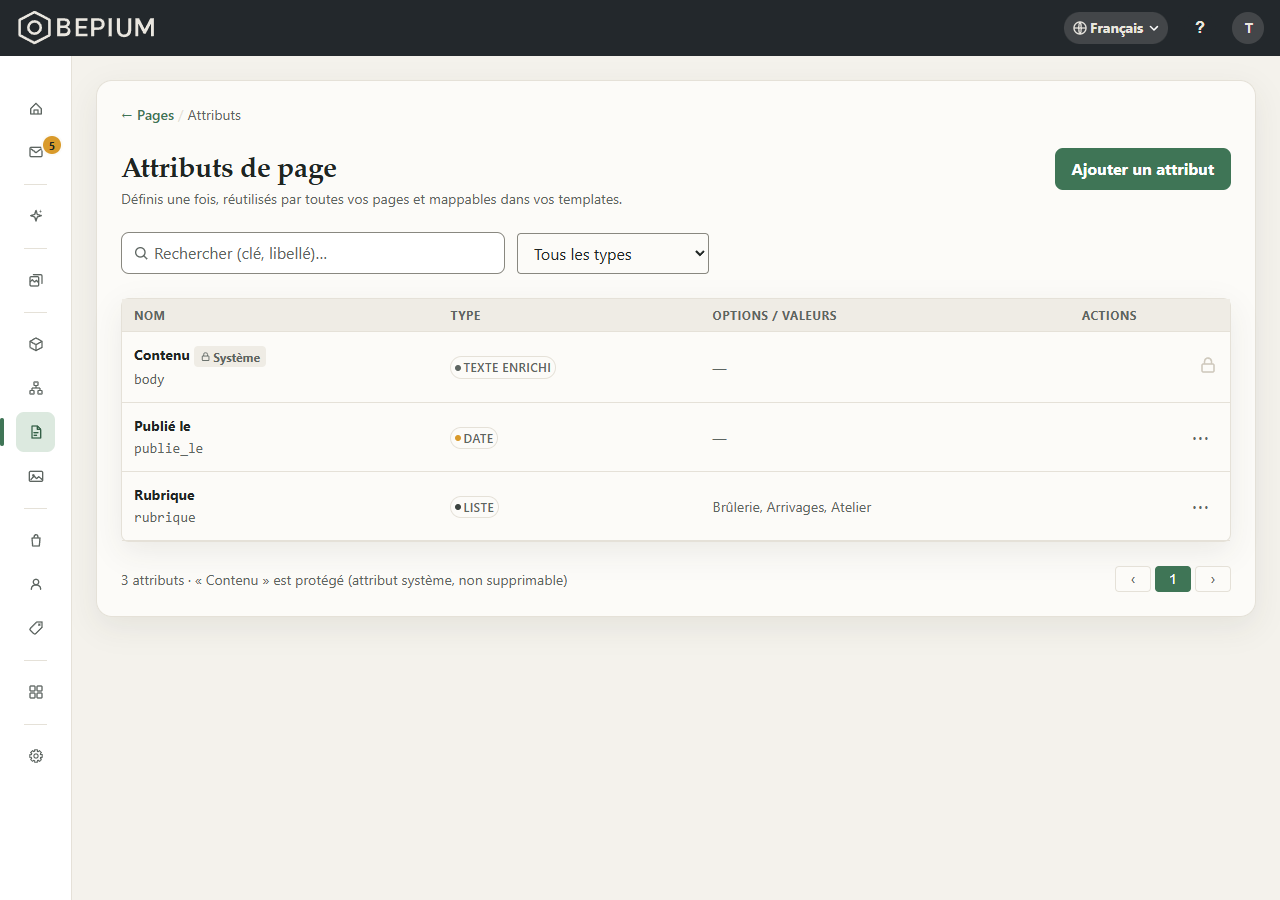
Task: Open the sparkle AI assistant icon
Action: [x=36, y=216]
